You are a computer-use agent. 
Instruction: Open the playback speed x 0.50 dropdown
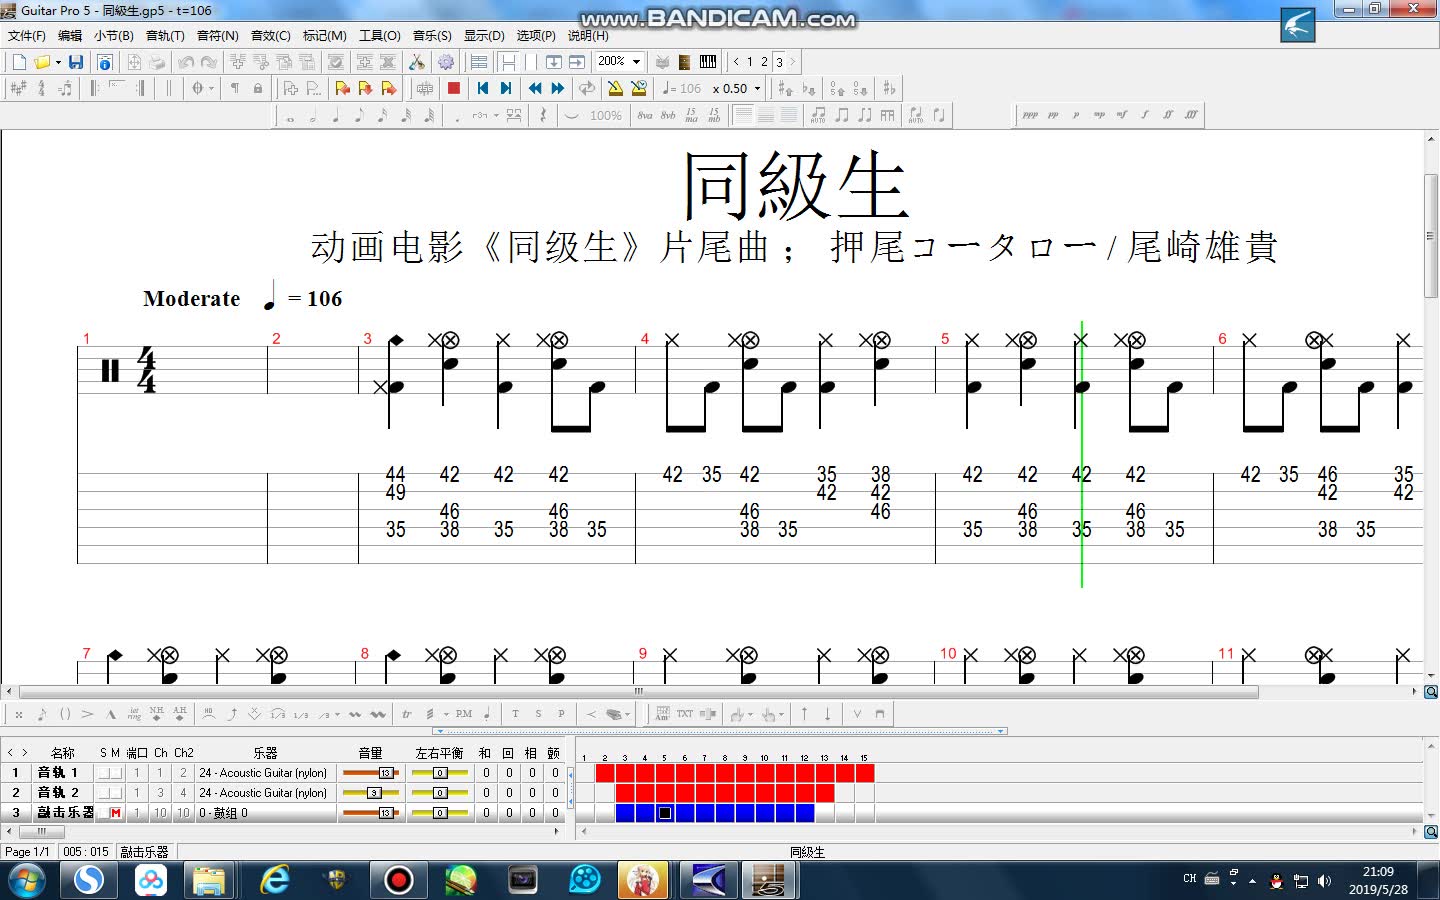pyautogui.click(x=757, y=88)
